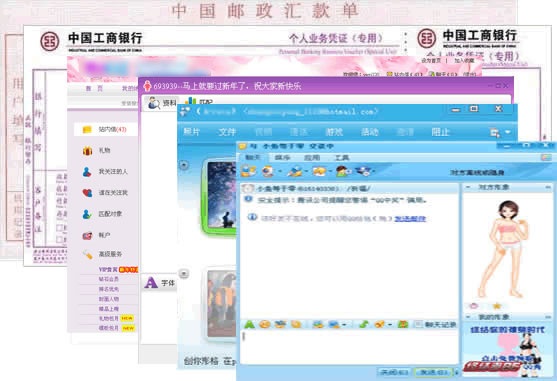Click MSN lower display picture thumbnail
The height and width of the screenshot is (381, 557).
[x=220, y=305]
